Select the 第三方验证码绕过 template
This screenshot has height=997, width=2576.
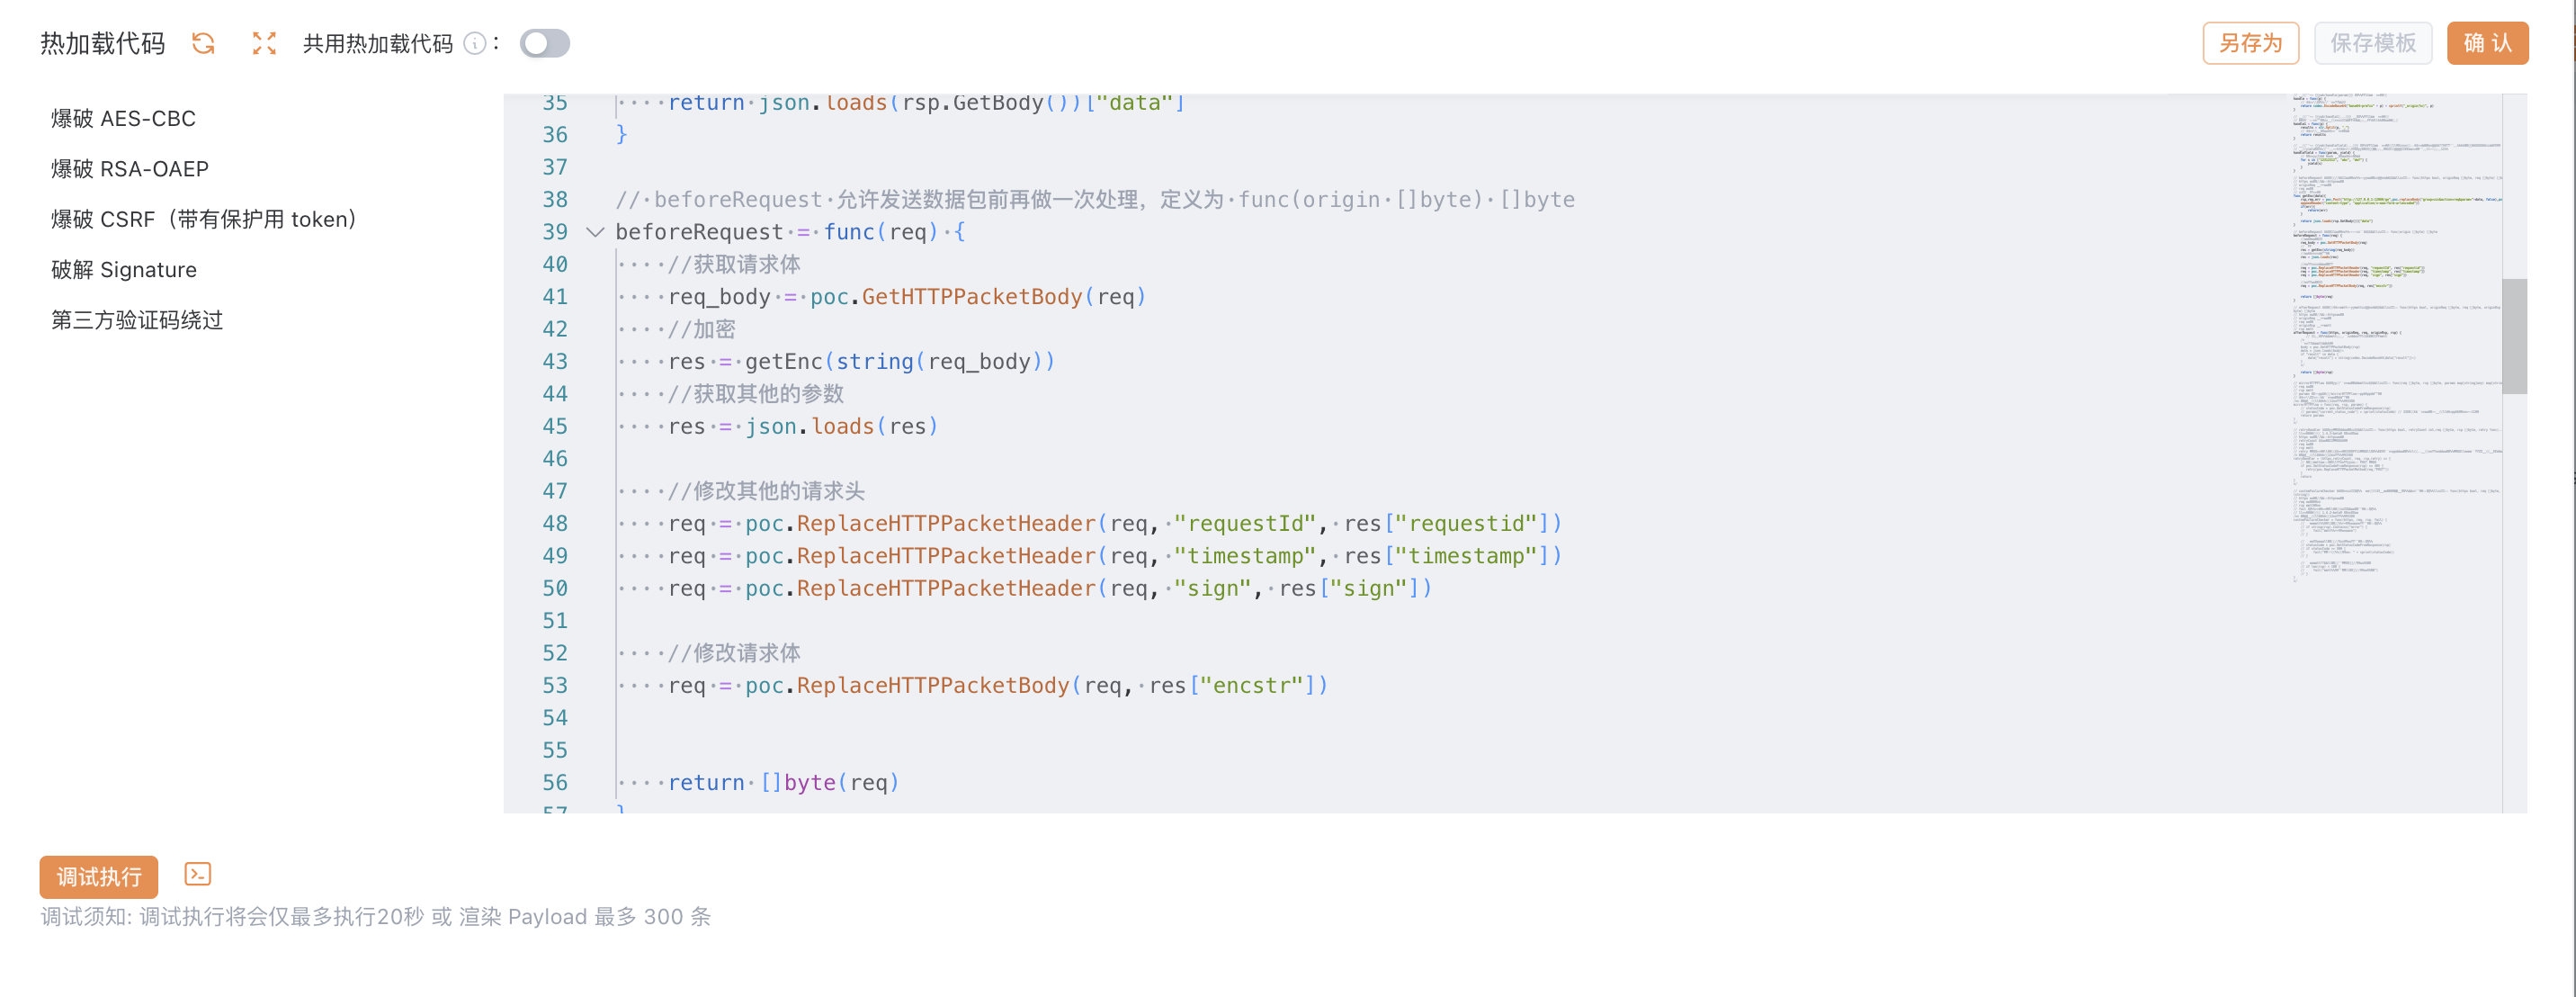tap(137, 320)
